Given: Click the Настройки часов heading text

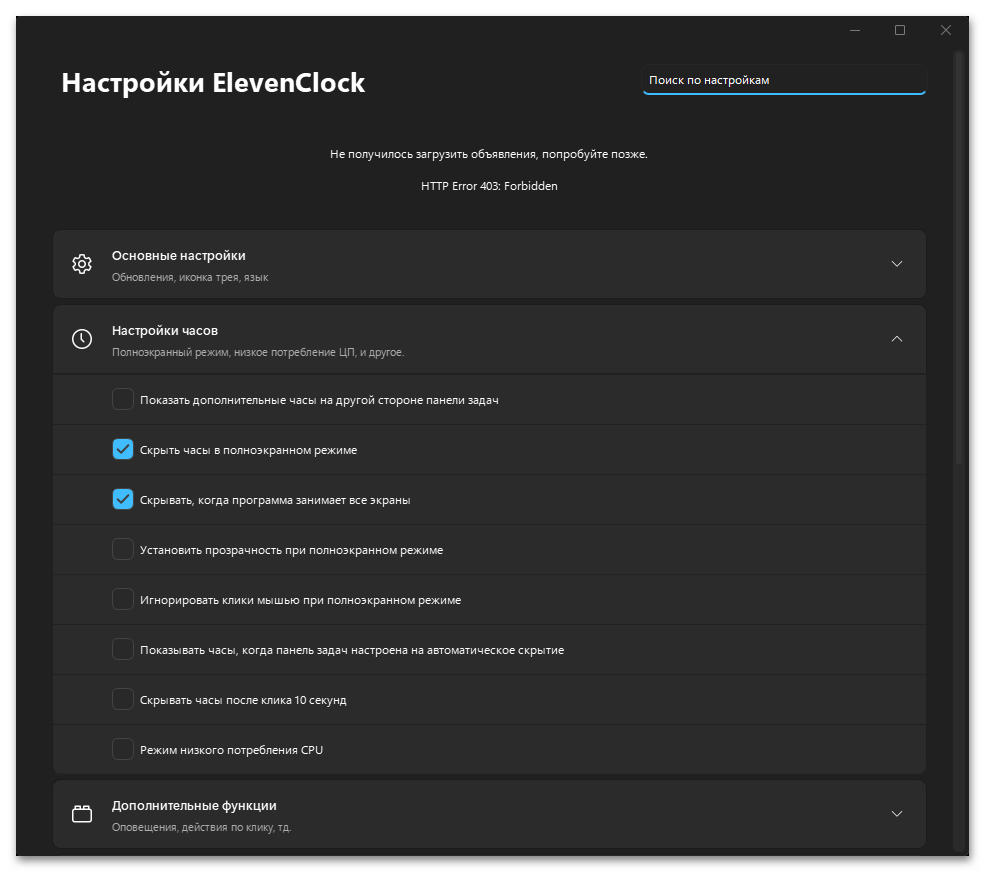Looking at the screenshot, I should click(165, 330).
